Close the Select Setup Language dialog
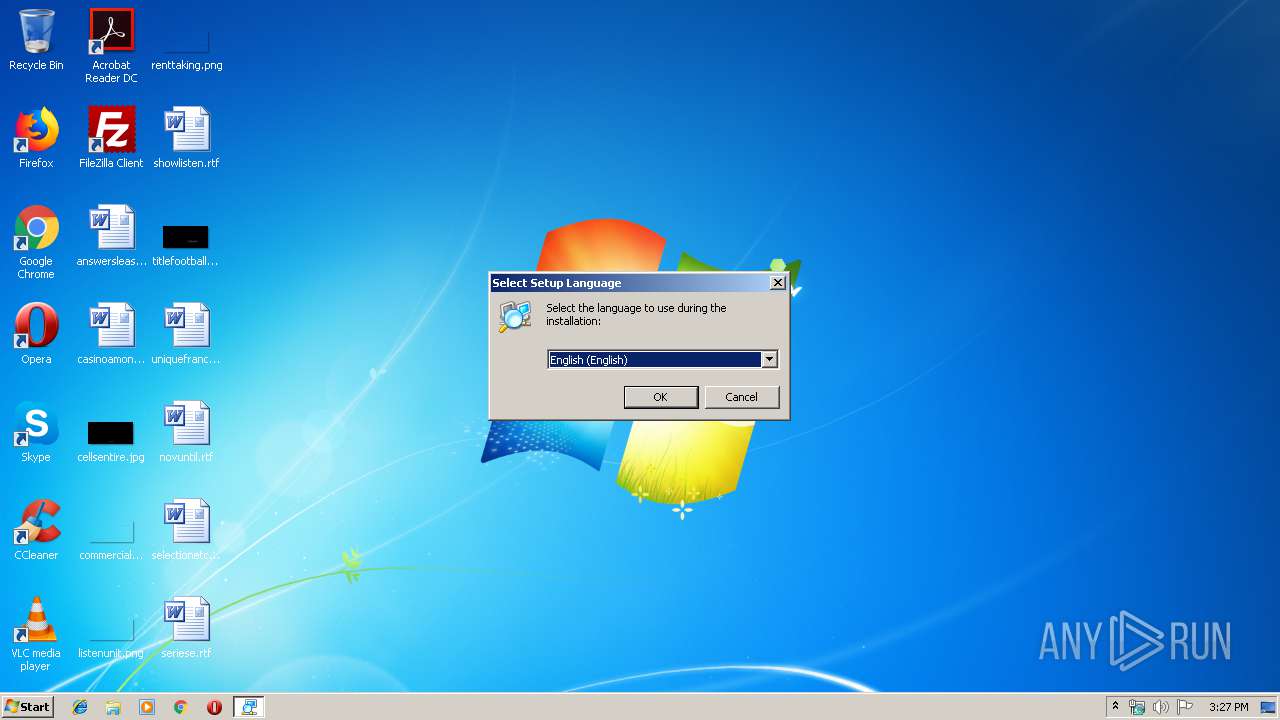 pos(777,283)
